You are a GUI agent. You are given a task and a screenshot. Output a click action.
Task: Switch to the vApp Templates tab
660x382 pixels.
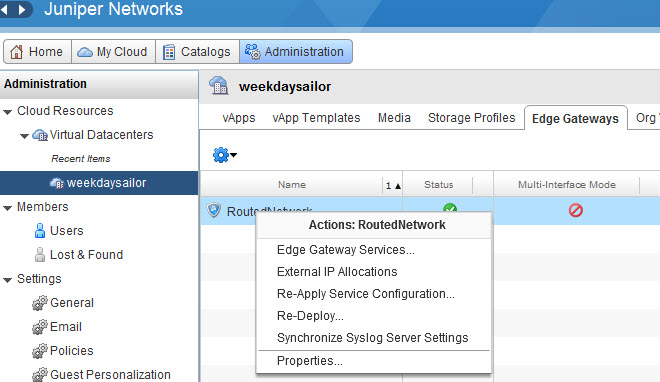coord(316,118)
